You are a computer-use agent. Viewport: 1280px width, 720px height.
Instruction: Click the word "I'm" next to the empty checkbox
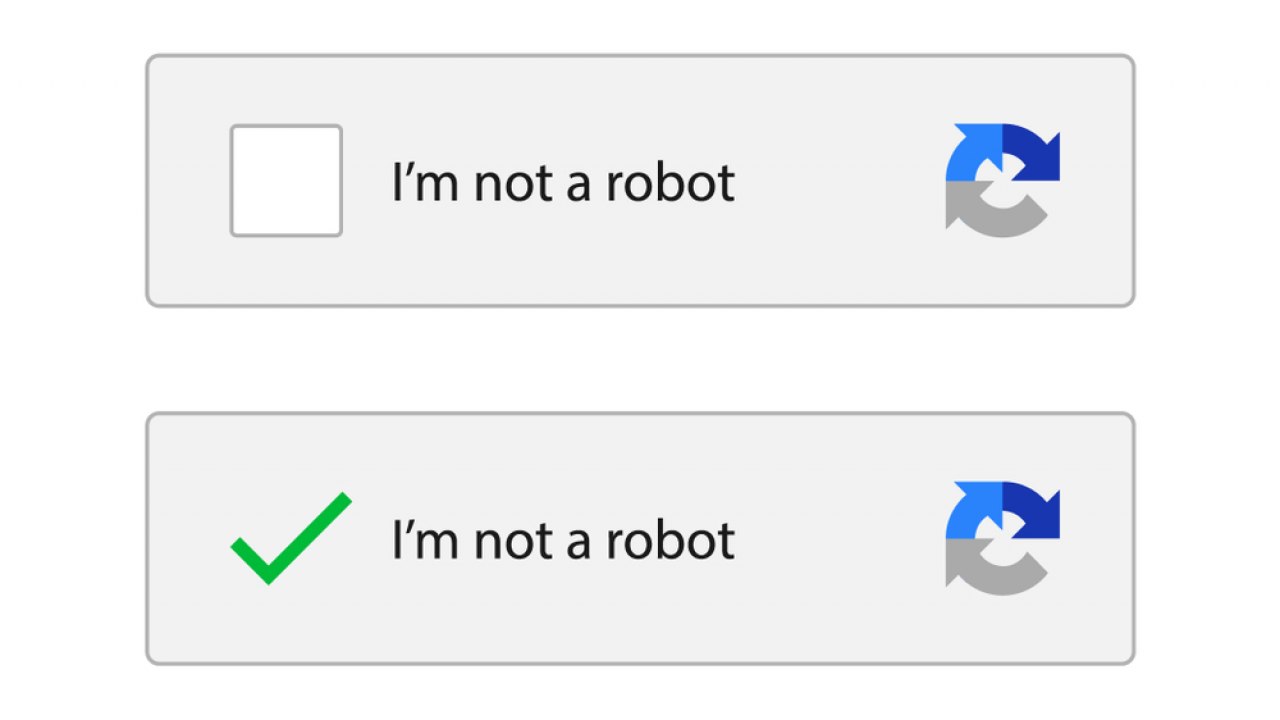[425, 183]
